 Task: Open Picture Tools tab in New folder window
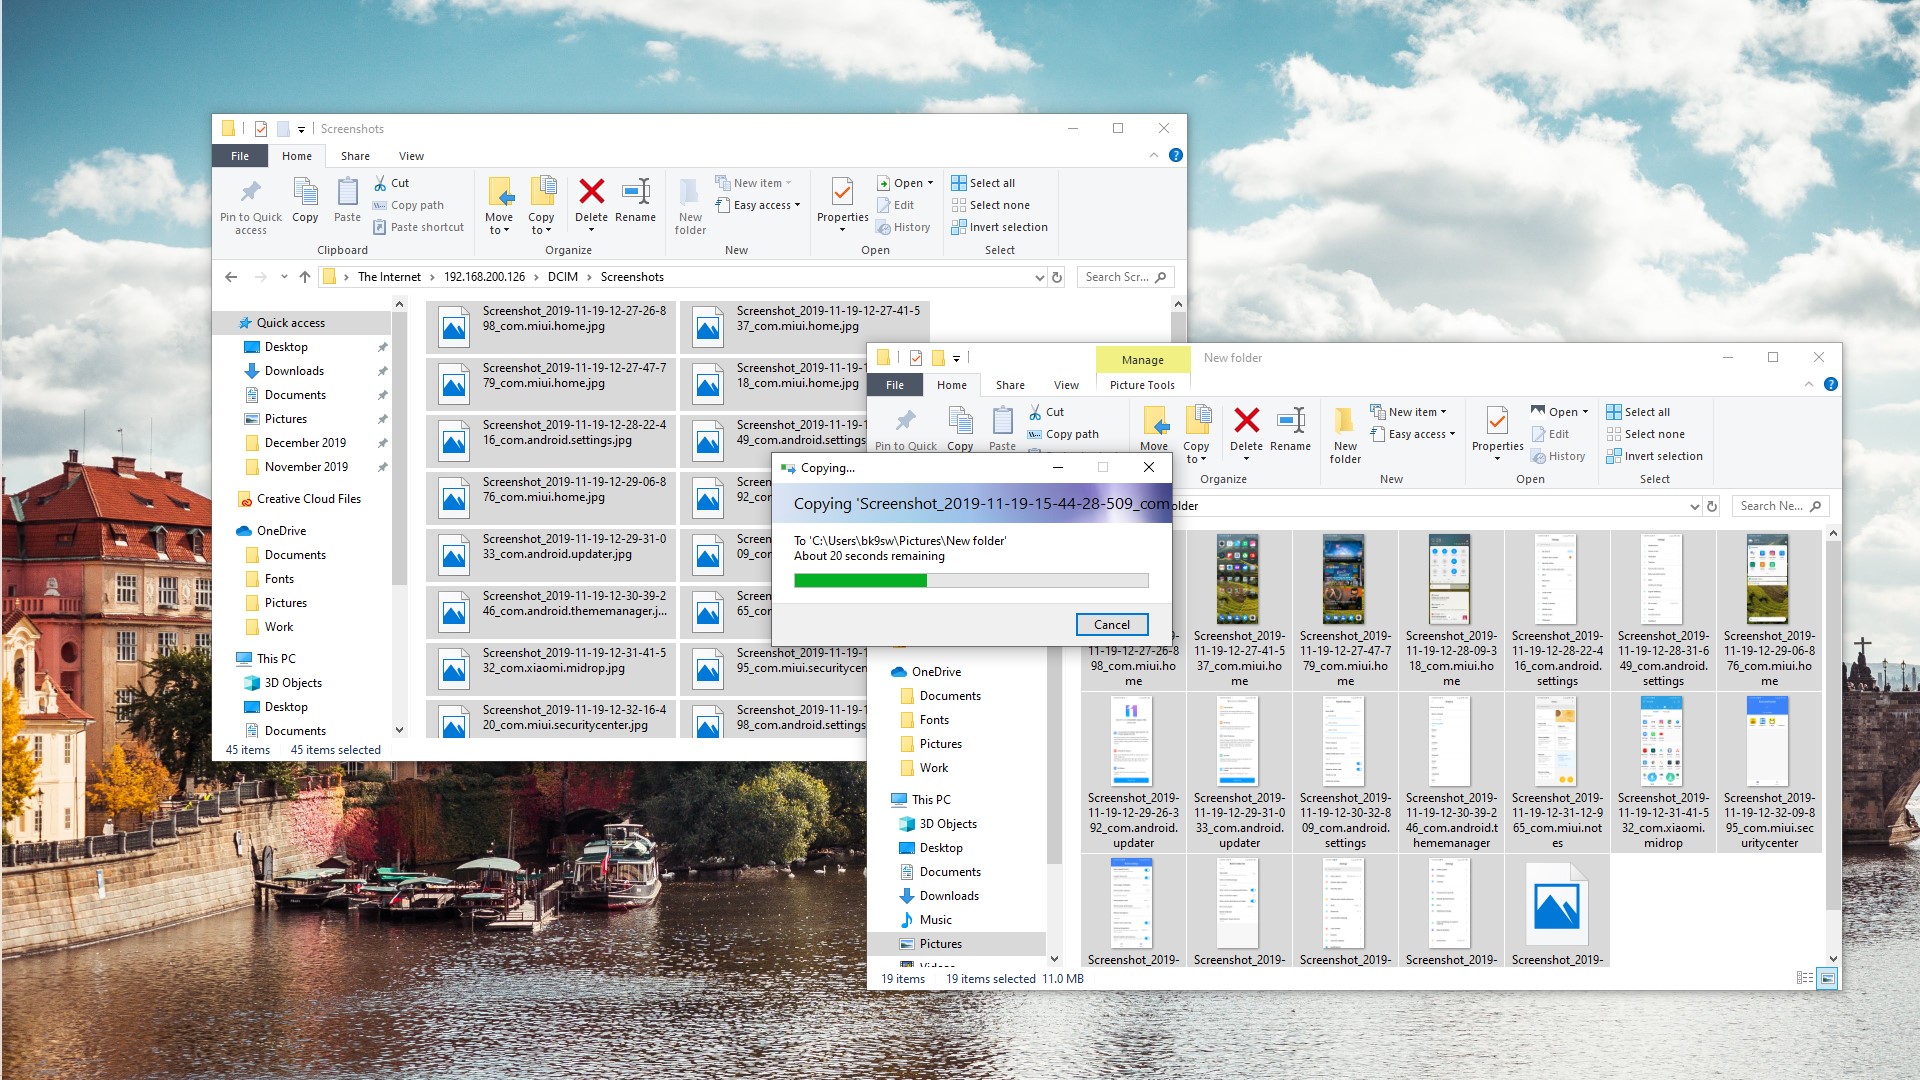pyautogui.click(x=1142, y=385)
